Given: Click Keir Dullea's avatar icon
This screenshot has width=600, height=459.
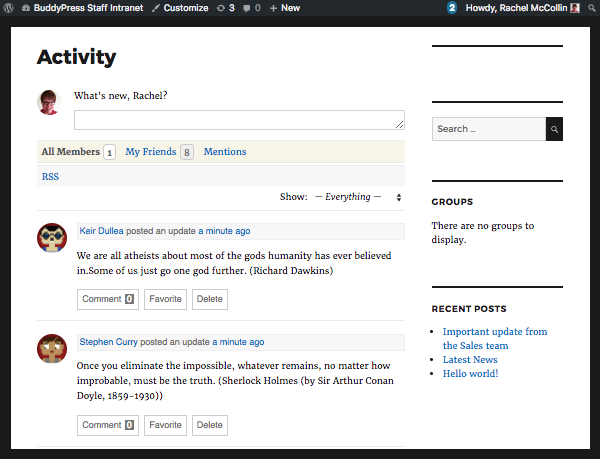Looking at the screenshot, I should pos(51,238).
